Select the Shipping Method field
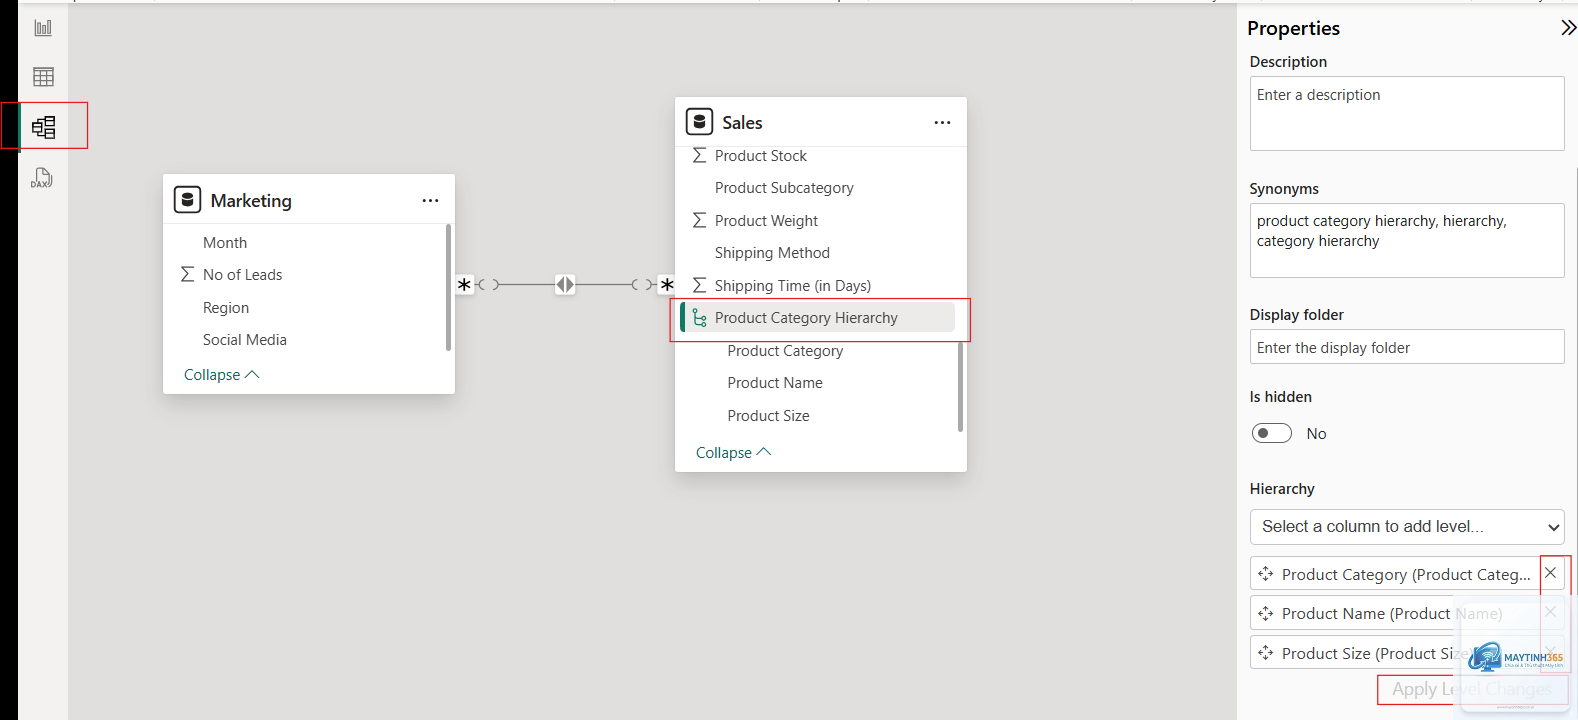Image resolution: width=1578 pixels, height=720 pixels. (x=772, y=252)
